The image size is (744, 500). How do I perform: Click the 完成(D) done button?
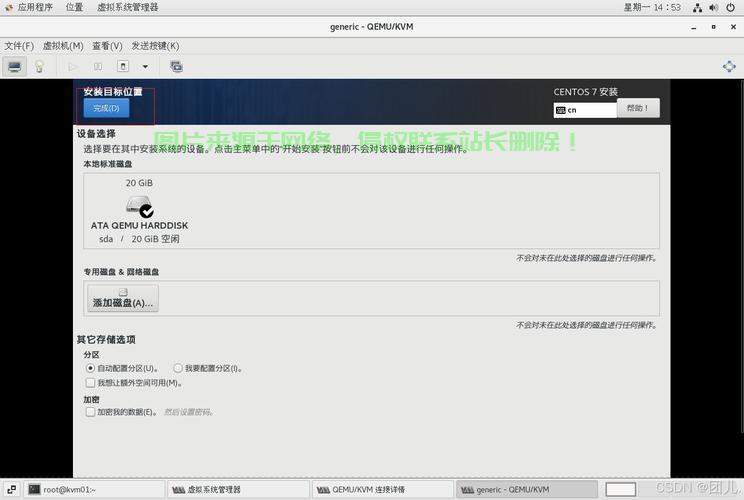tap(106, 108)
